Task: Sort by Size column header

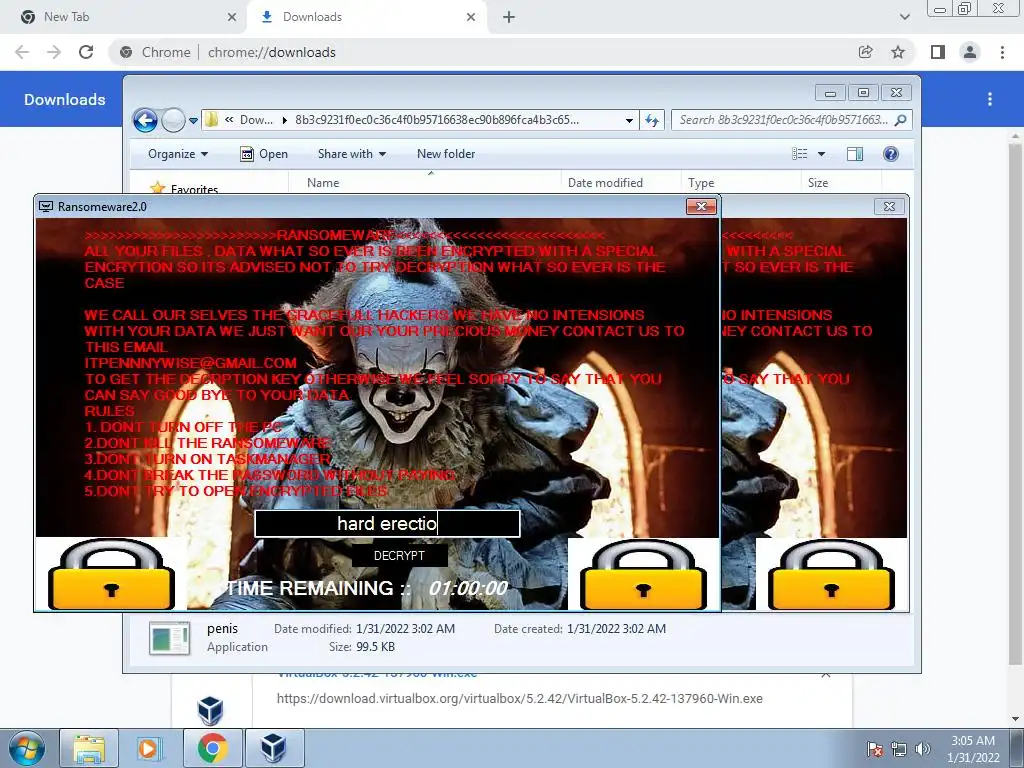Action: click(x=841, y=183)
